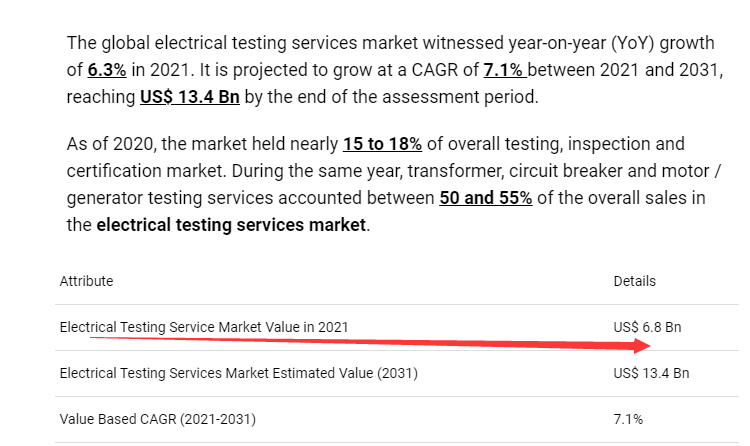This screenshot has height=446, width=750.
Task: Click the US$ 13.4 Bn table cell
Action: tap(651, 373)
